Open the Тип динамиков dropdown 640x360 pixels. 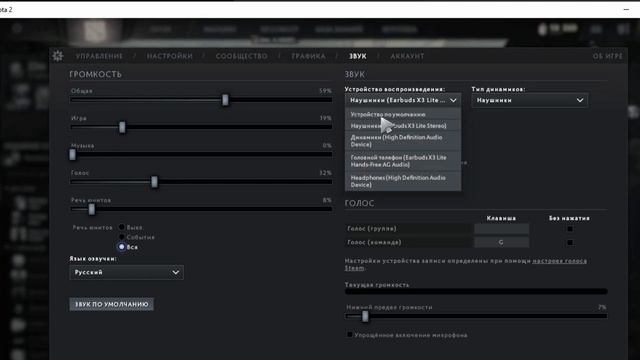coord(529,100)
